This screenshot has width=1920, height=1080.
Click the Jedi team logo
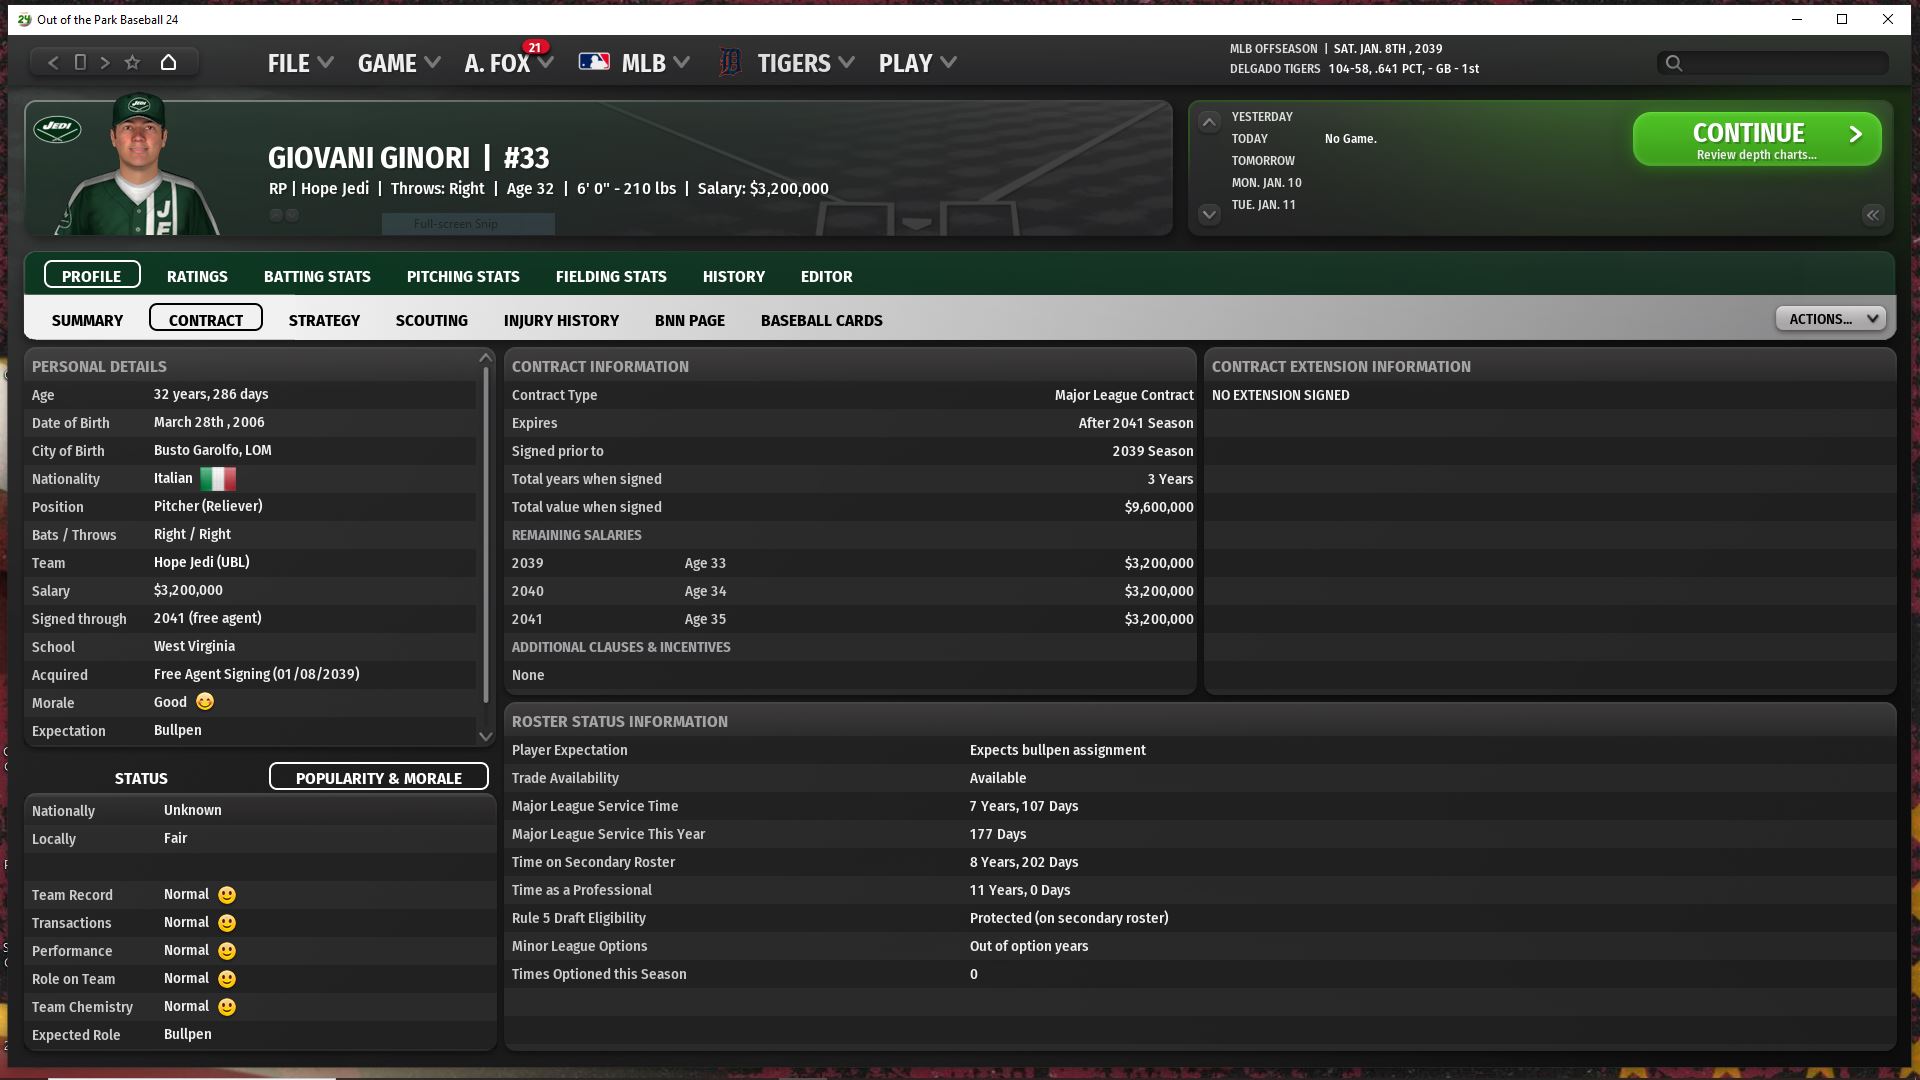click(57, 128)
